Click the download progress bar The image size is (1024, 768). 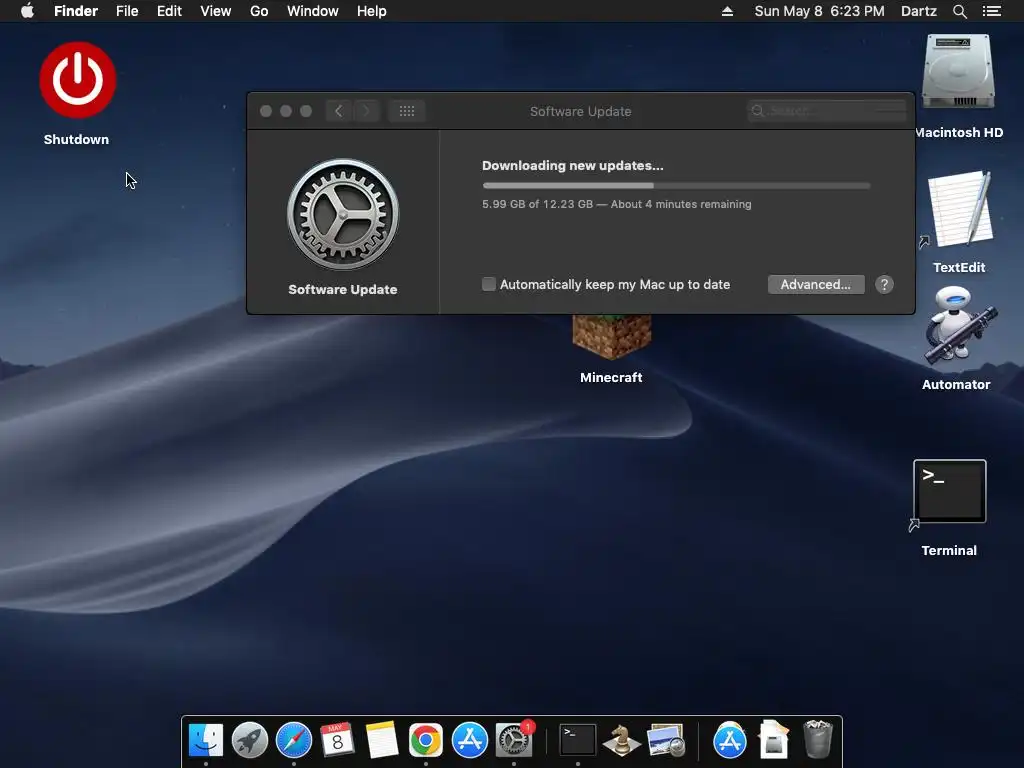676,185
